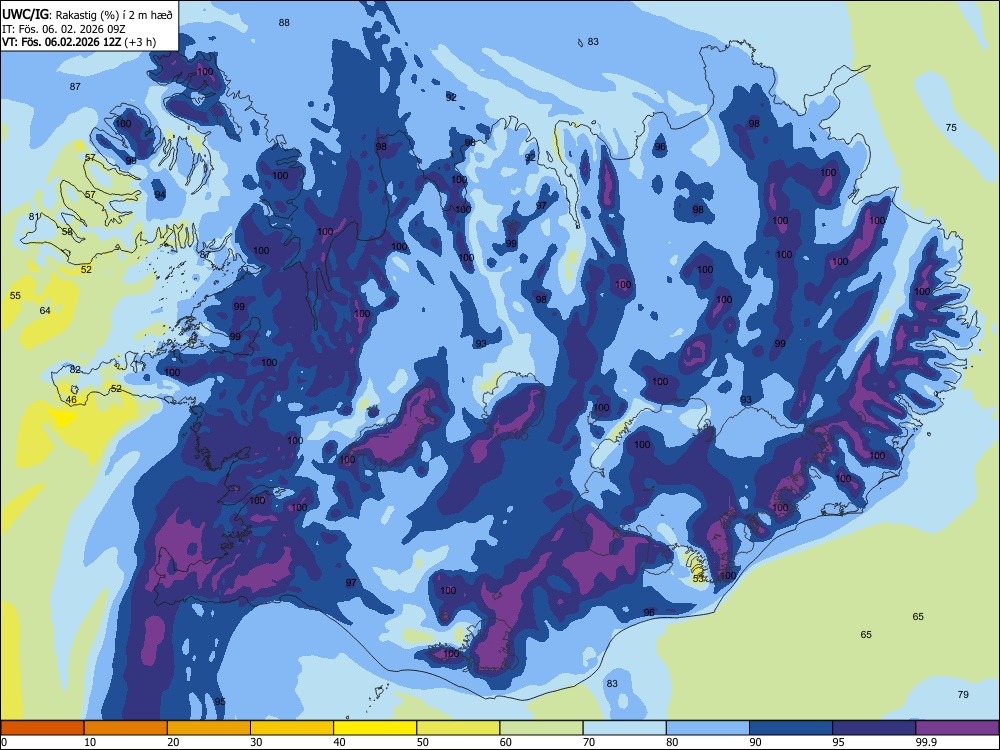Click the 80–90 light blue legend swatch
1000x750 pixels.
point(708,728)
